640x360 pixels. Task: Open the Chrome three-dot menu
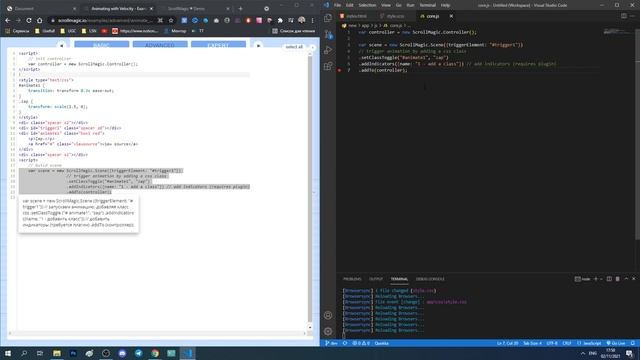[313, 20]
